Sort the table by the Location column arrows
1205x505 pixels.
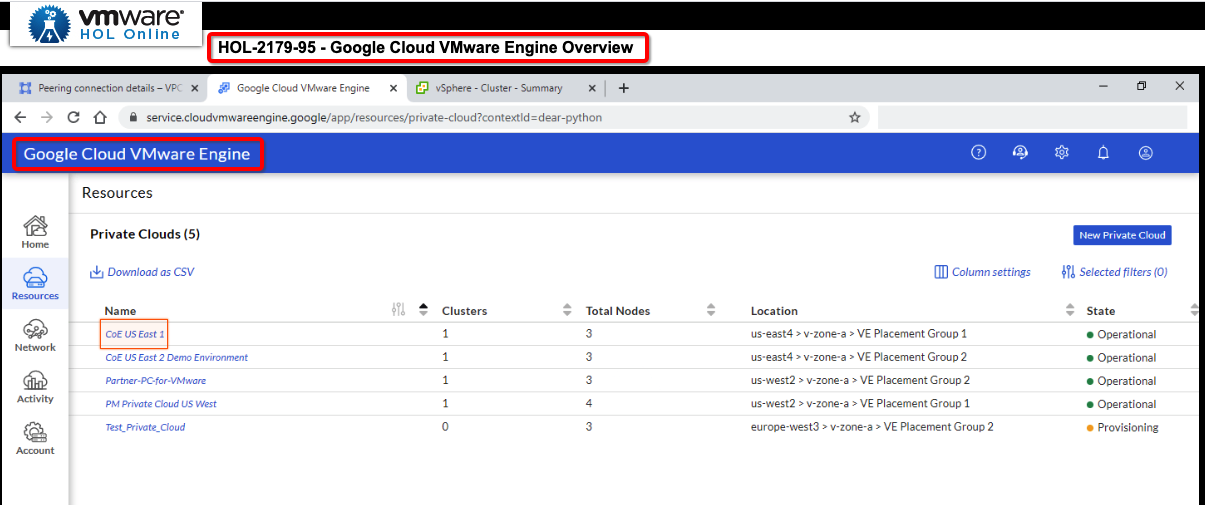pyautogui.click(x=1070, y=310)
